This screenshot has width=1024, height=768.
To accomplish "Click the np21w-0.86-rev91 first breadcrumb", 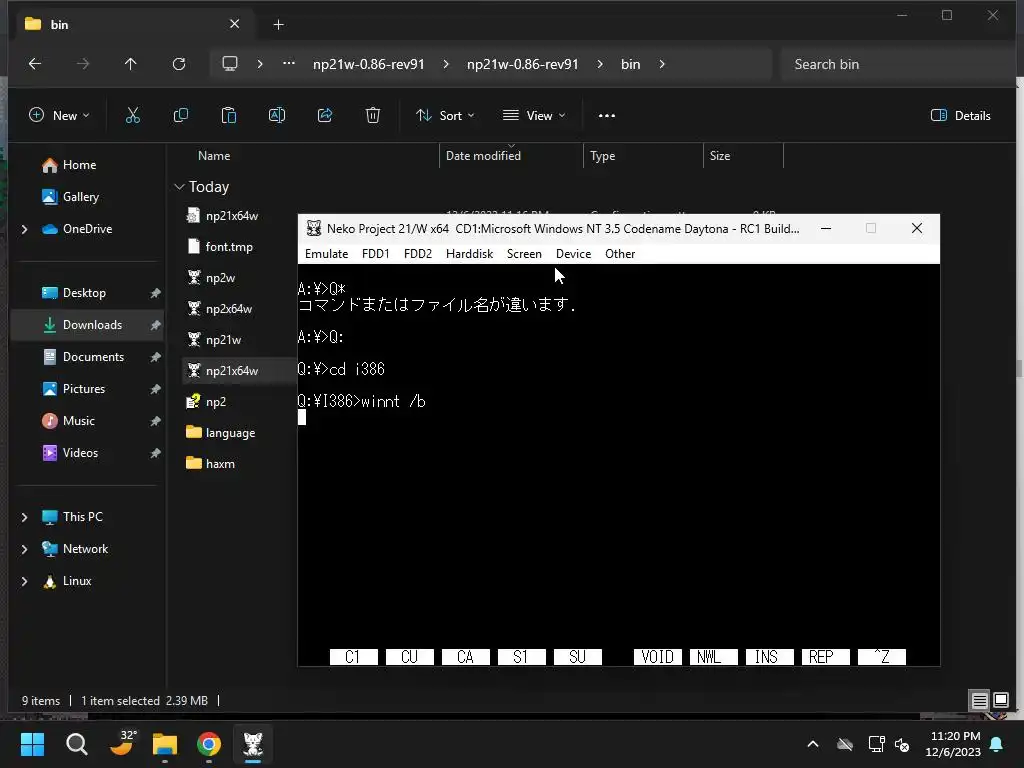I will (369, 64).
